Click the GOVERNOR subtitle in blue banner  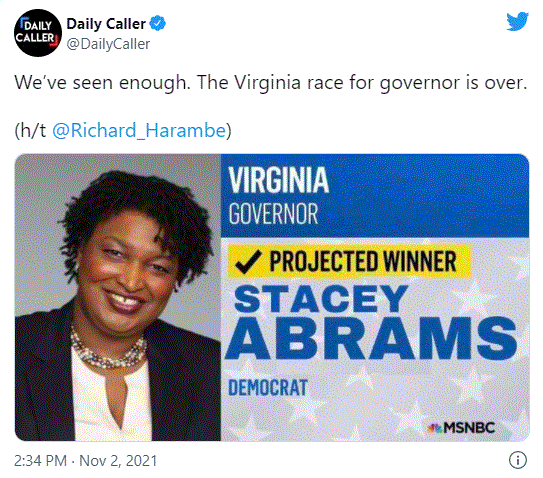click(273, 214)
